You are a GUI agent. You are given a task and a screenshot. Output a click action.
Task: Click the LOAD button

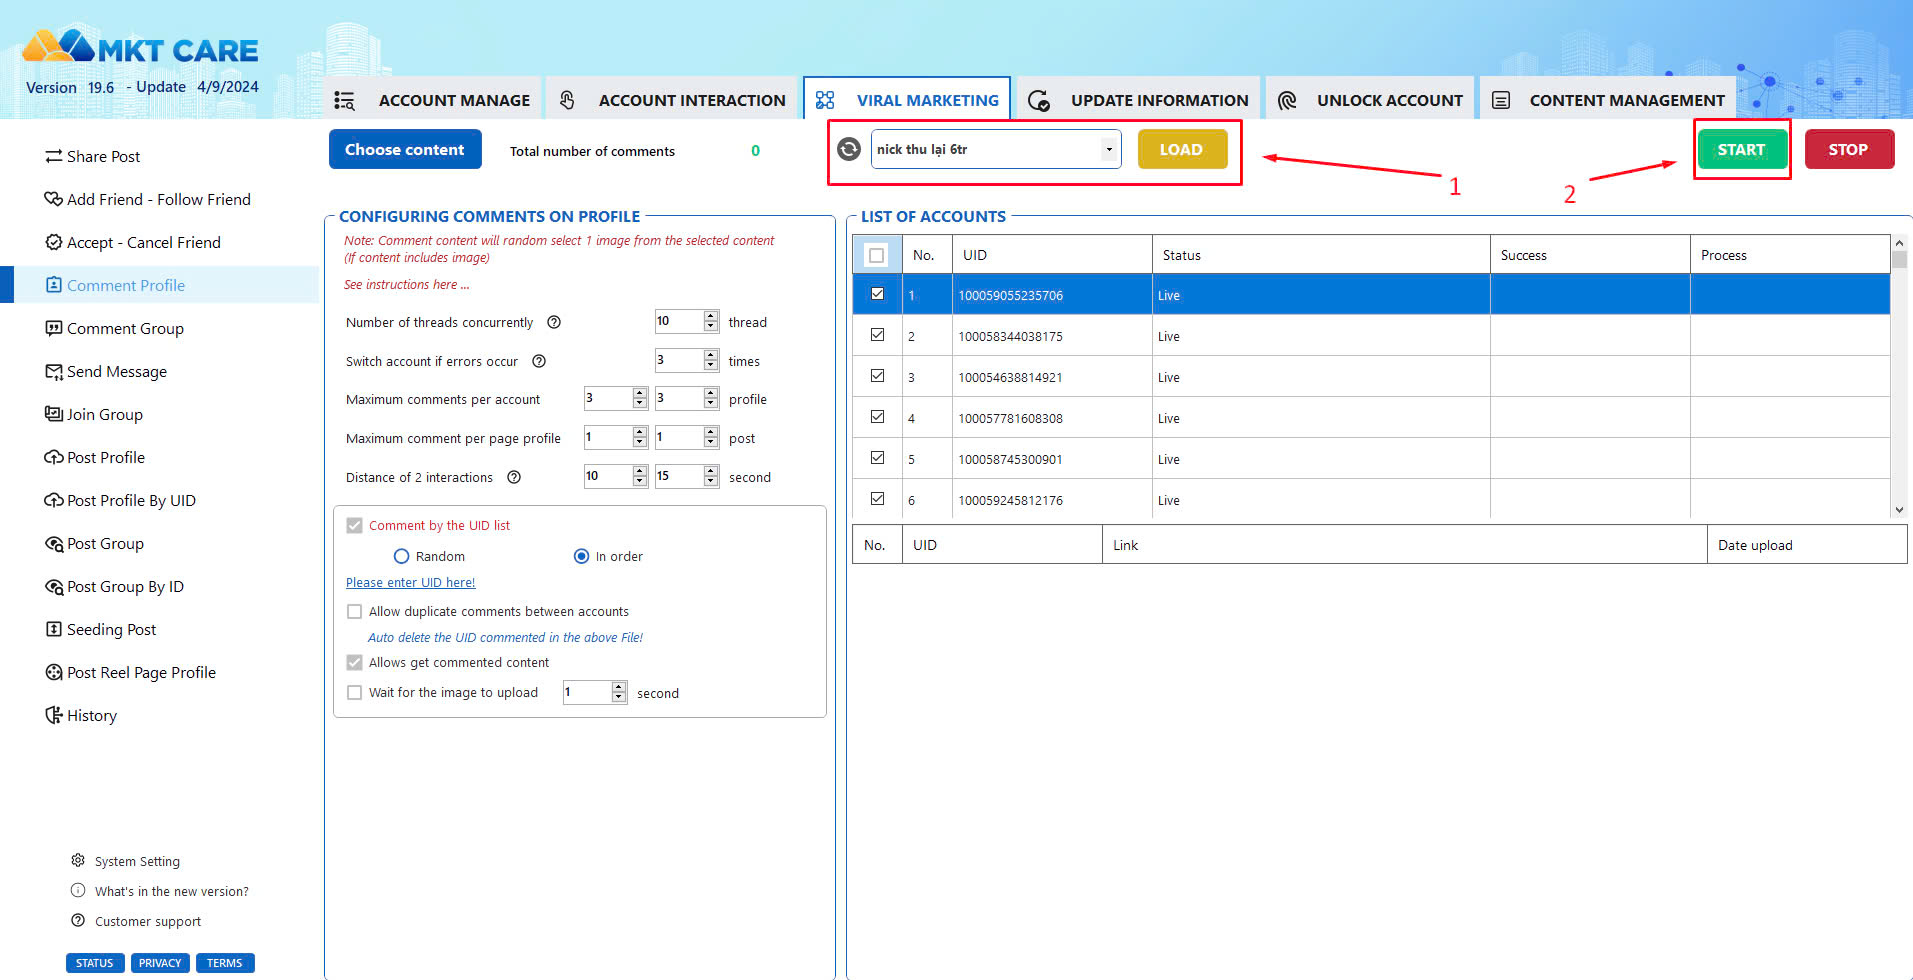[x=1182, y=149]
